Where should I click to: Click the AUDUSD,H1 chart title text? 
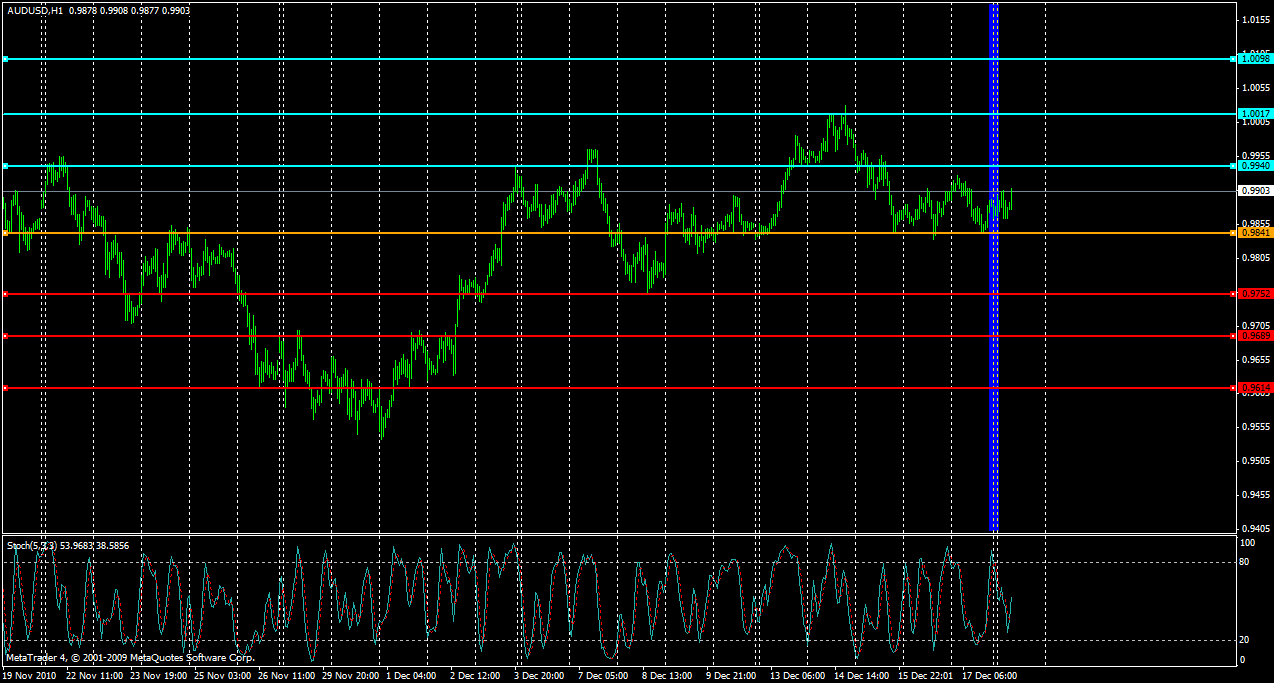pos(34,10)
